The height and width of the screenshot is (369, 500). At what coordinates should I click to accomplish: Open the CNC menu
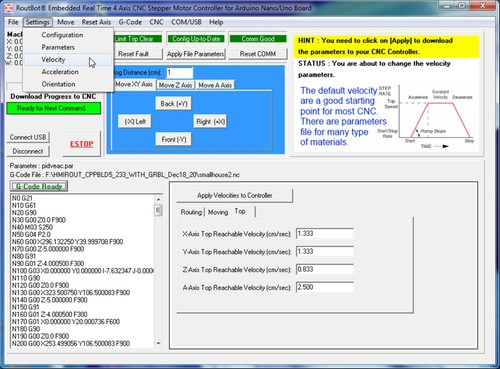pos(156,22)
